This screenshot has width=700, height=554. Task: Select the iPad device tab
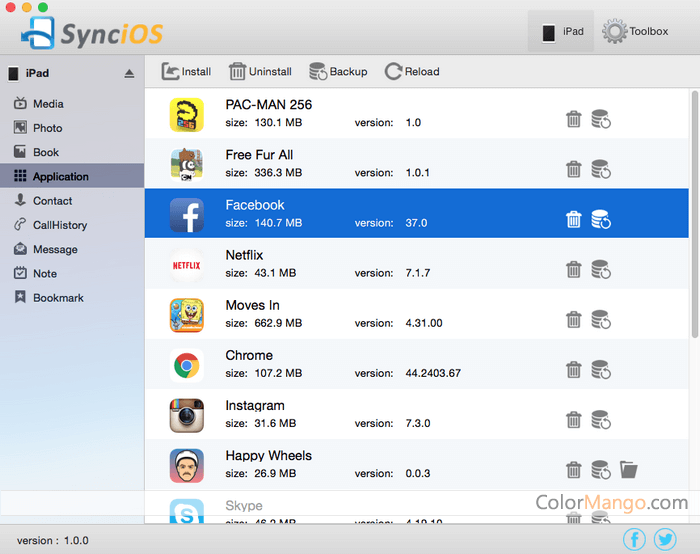pos(561,32)
